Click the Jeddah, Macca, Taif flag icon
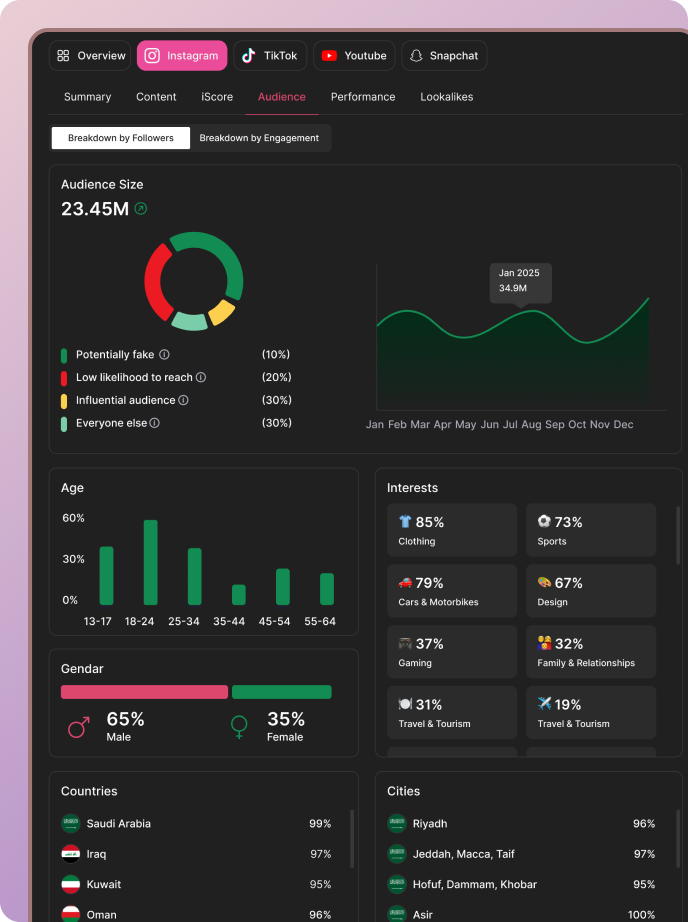Screen dimensions: 688x922 (397, 854)
